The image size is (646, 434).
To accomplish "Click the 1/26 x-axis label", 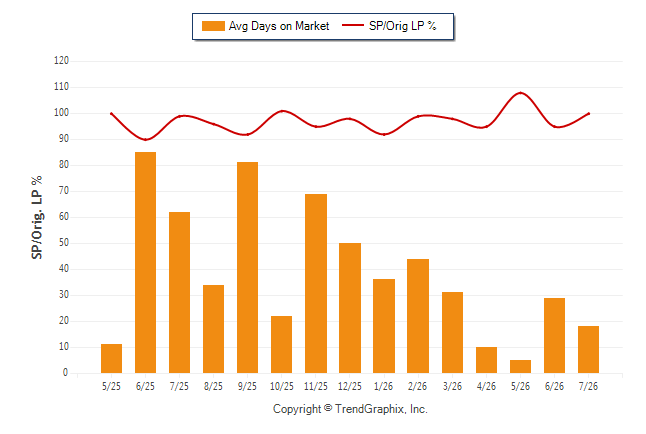I will pos(384,386).
